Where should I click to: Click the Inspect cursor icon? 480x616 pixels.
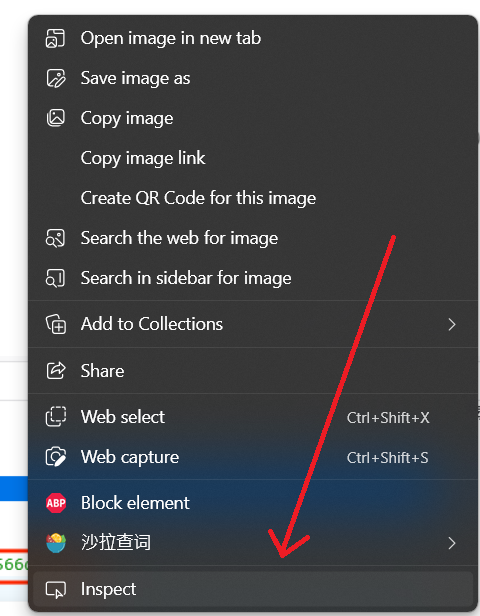point(55,590)
